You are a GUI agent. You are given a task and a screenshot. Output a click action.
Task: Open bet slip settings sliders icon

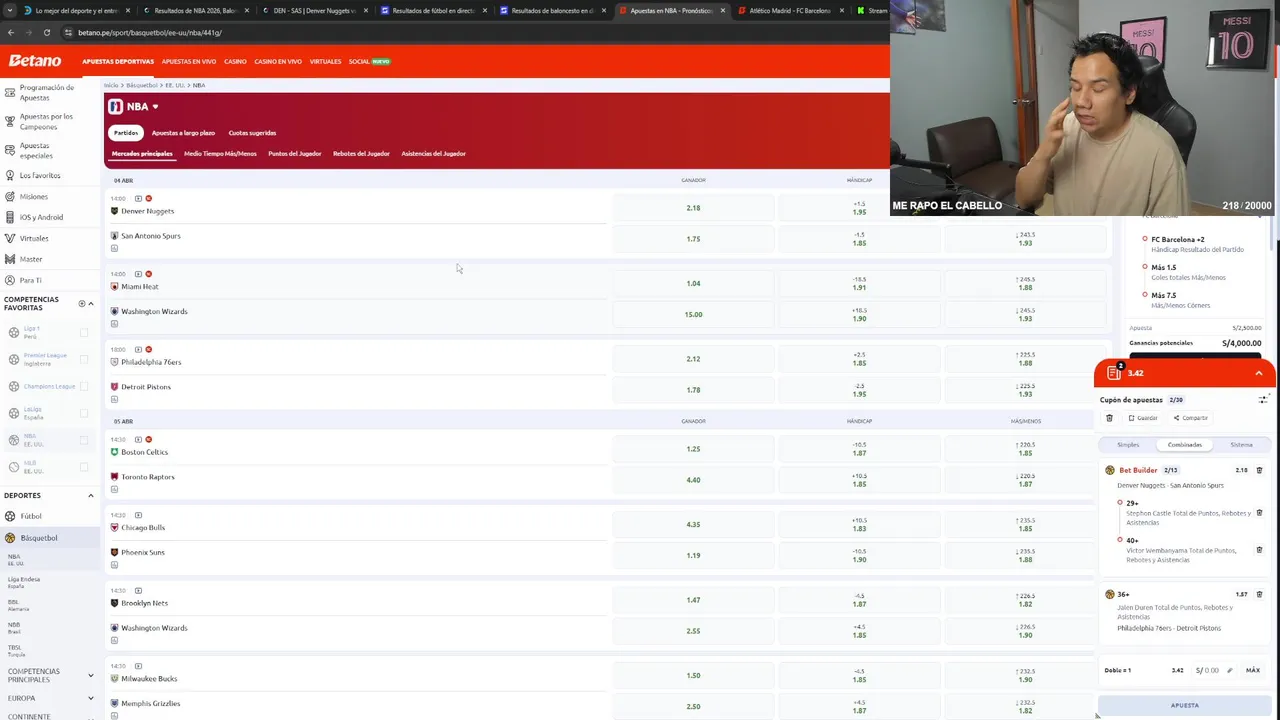click(x=1263, y=399)
